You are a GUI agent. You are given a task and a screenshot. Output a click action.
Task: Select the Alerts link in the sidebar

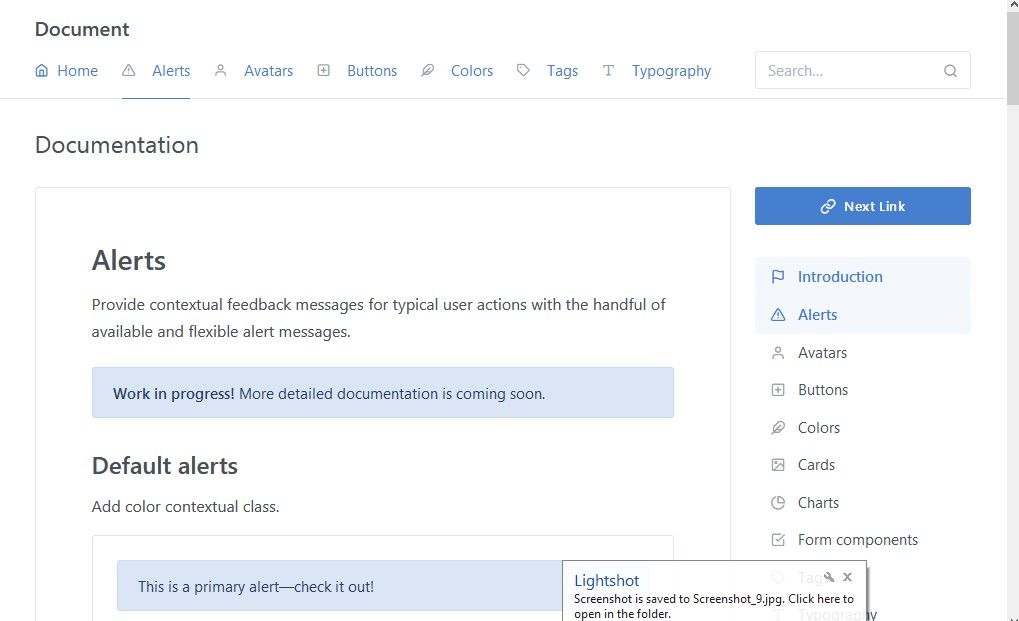(x=817, y=315)
